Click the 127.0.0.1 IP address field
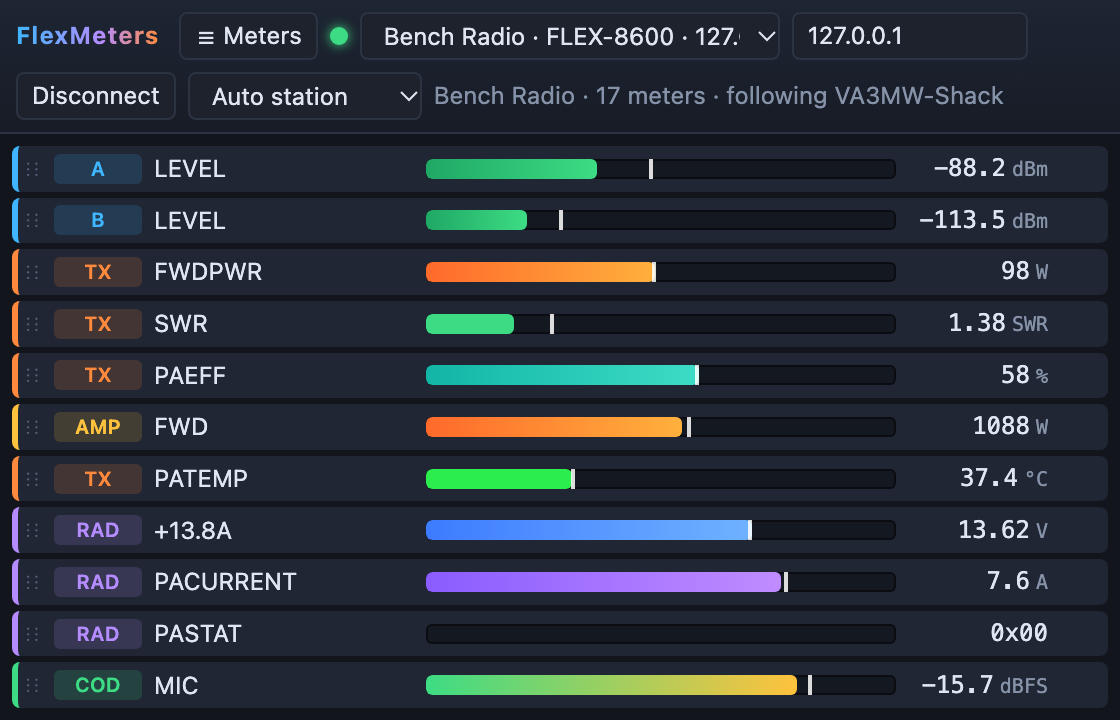 coord(909,36)
